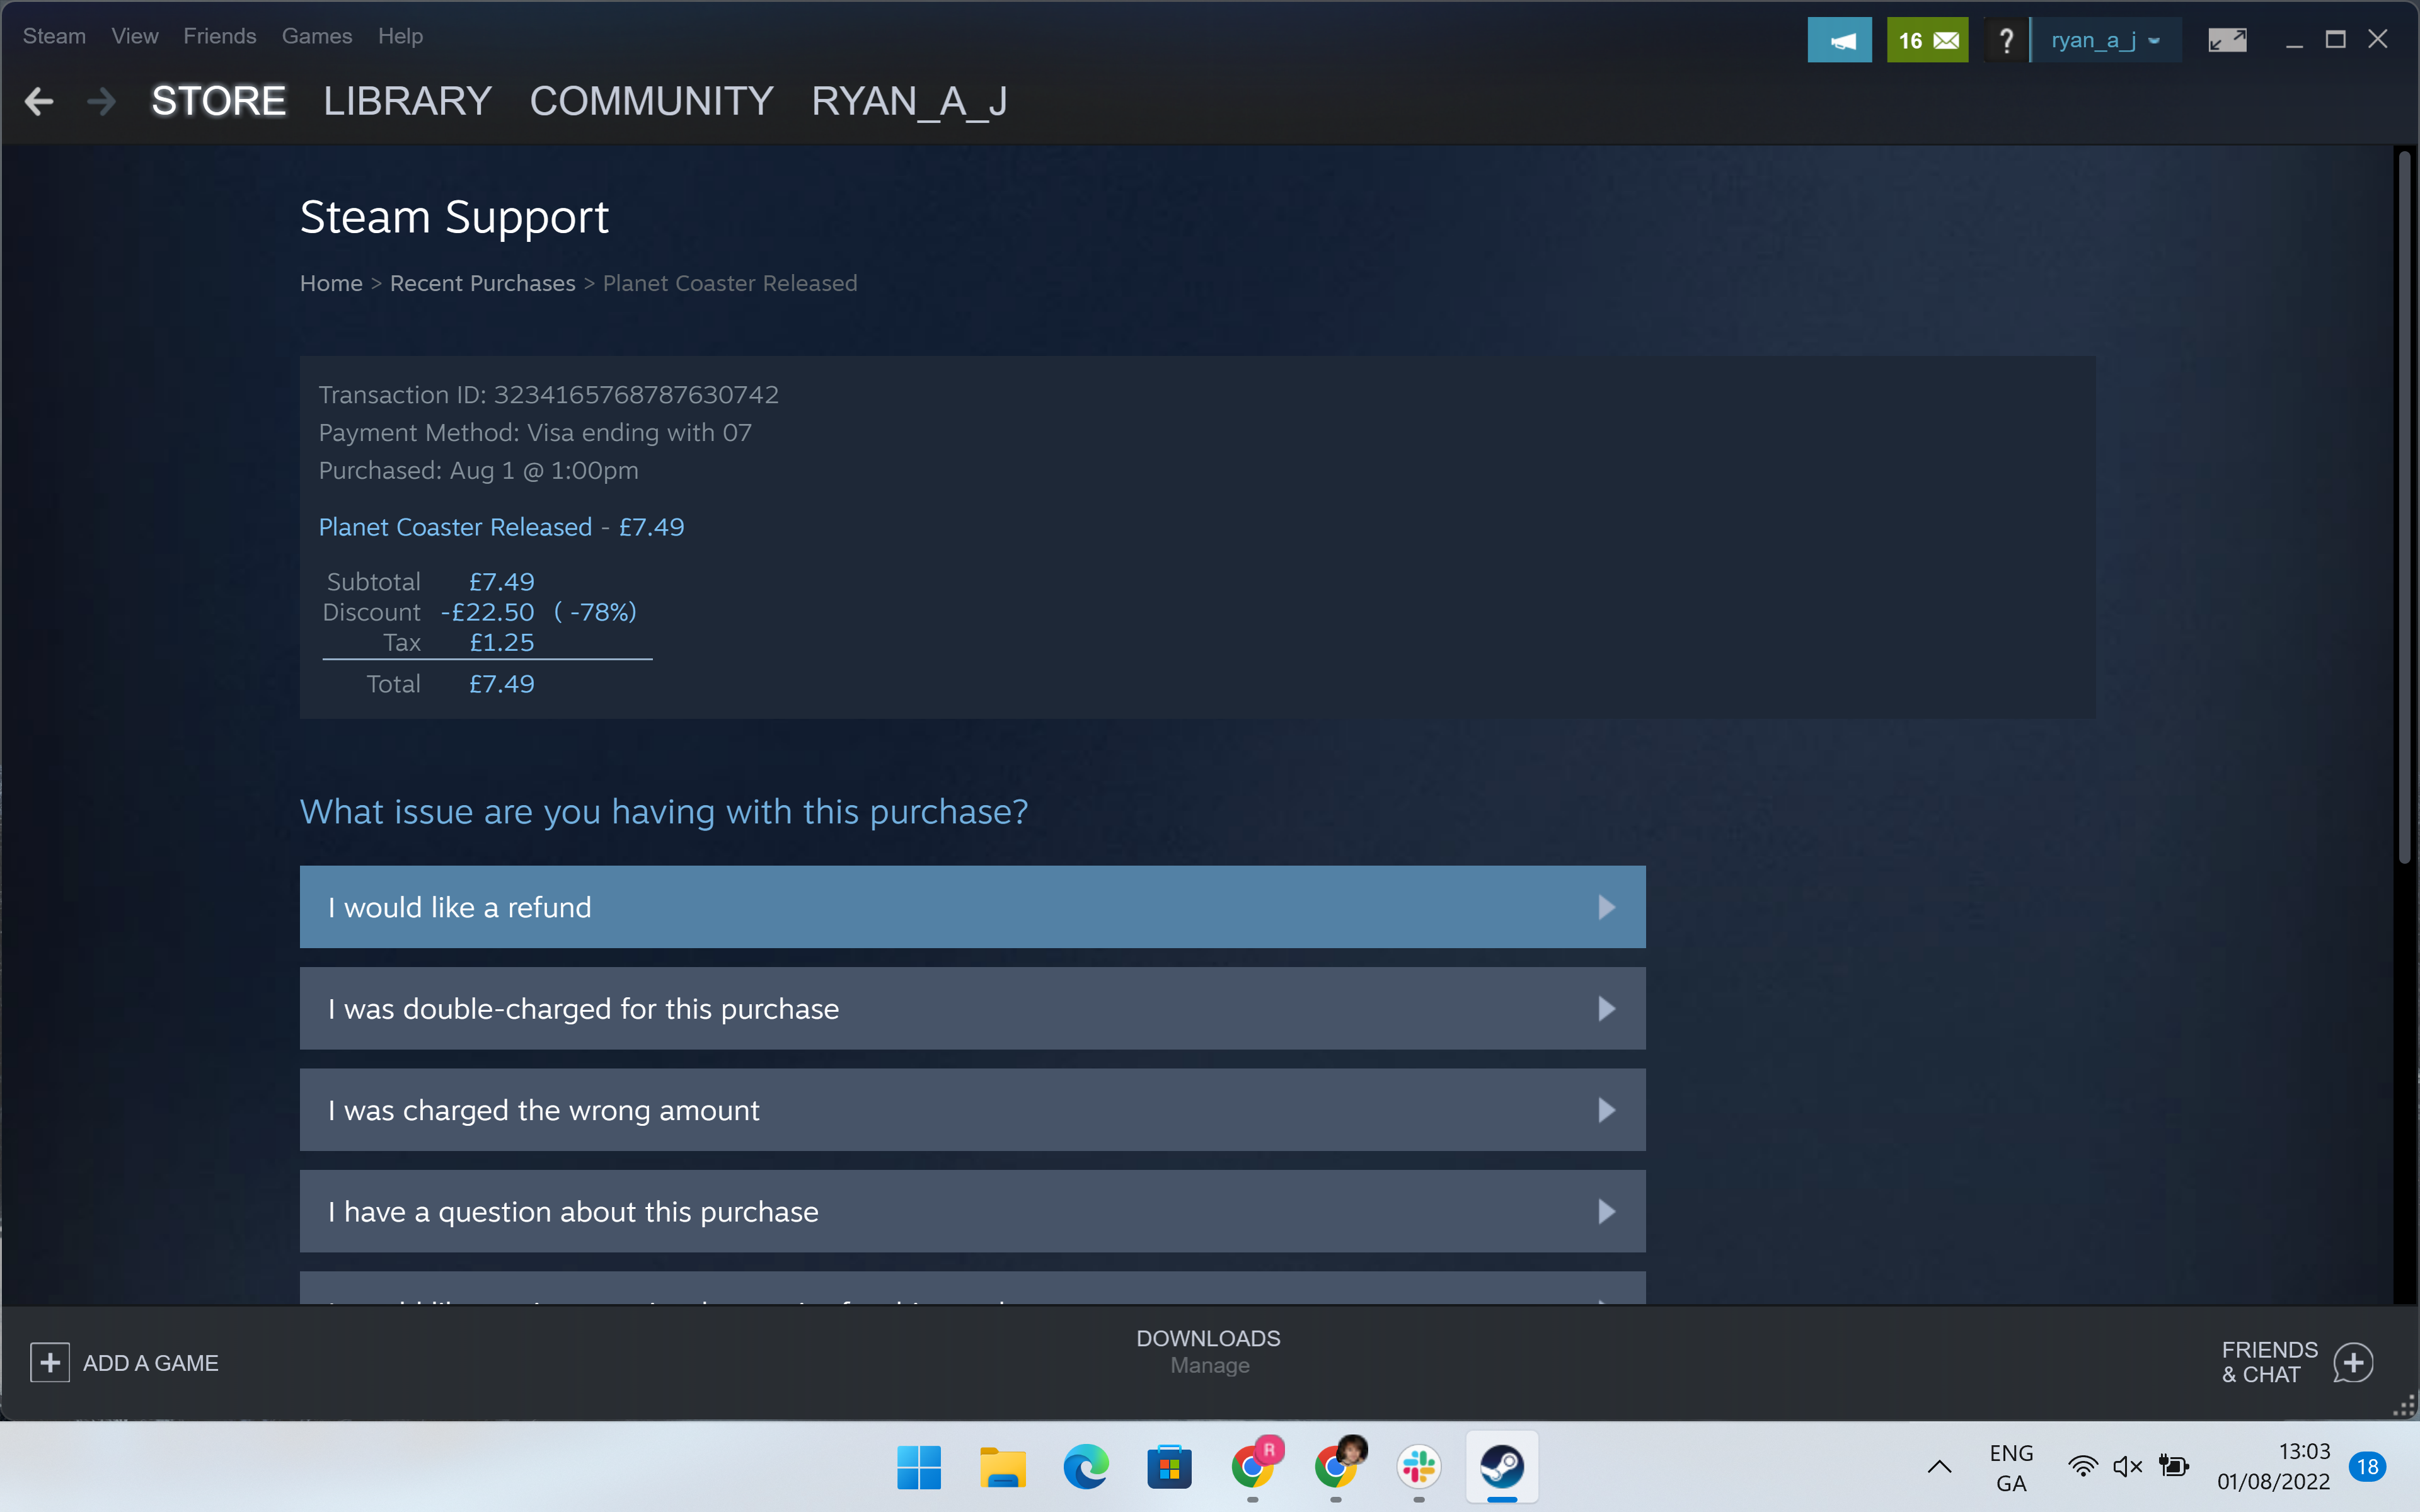This screenshot has height=1512, width=2420.
Task: Open the RYAN_A_J profile tab
Action: (x=909, y=101)
